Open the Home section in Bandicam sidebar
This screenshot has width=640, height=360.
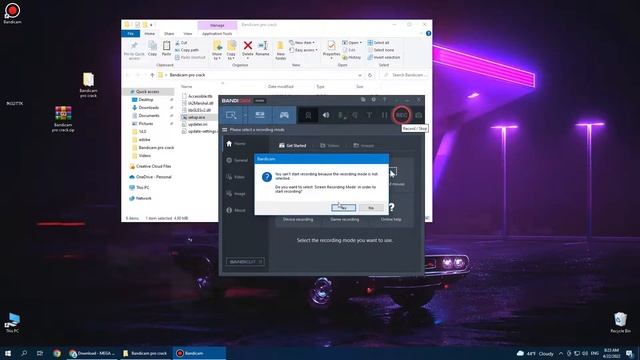point(236,144)
